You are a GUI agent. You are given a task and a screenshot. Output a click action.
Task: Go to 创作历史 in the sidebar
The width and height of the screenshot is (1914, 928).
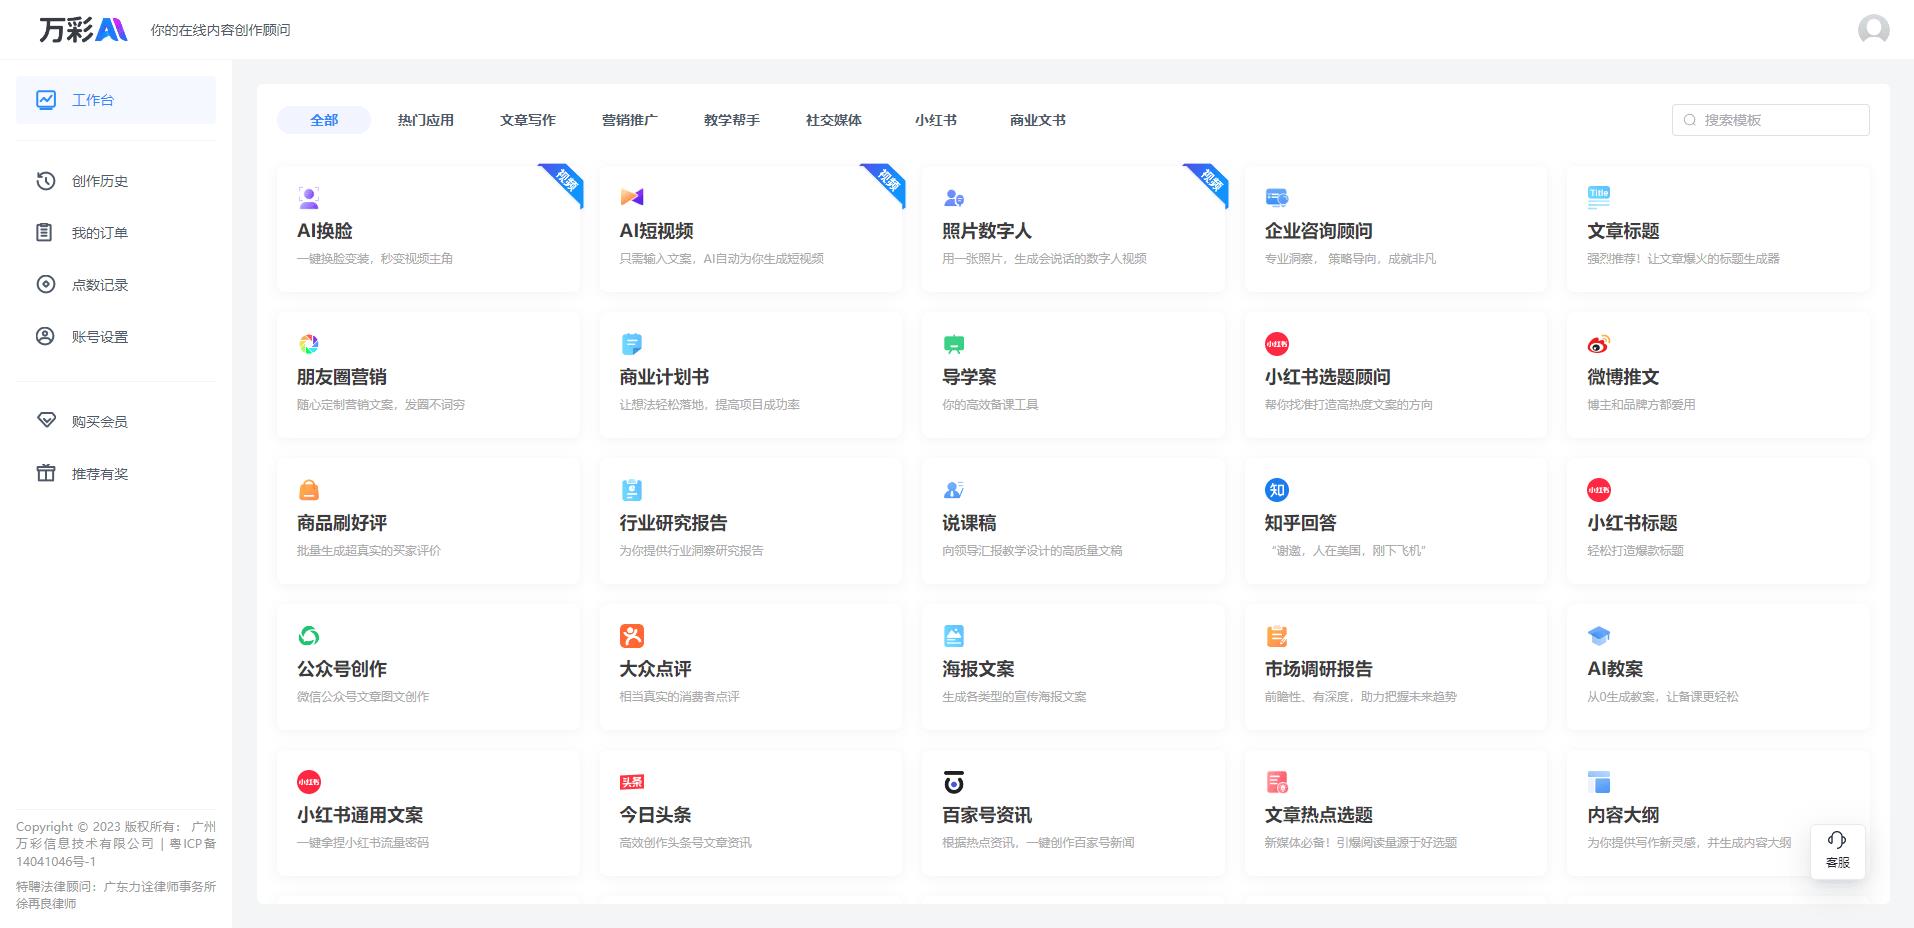99,181
